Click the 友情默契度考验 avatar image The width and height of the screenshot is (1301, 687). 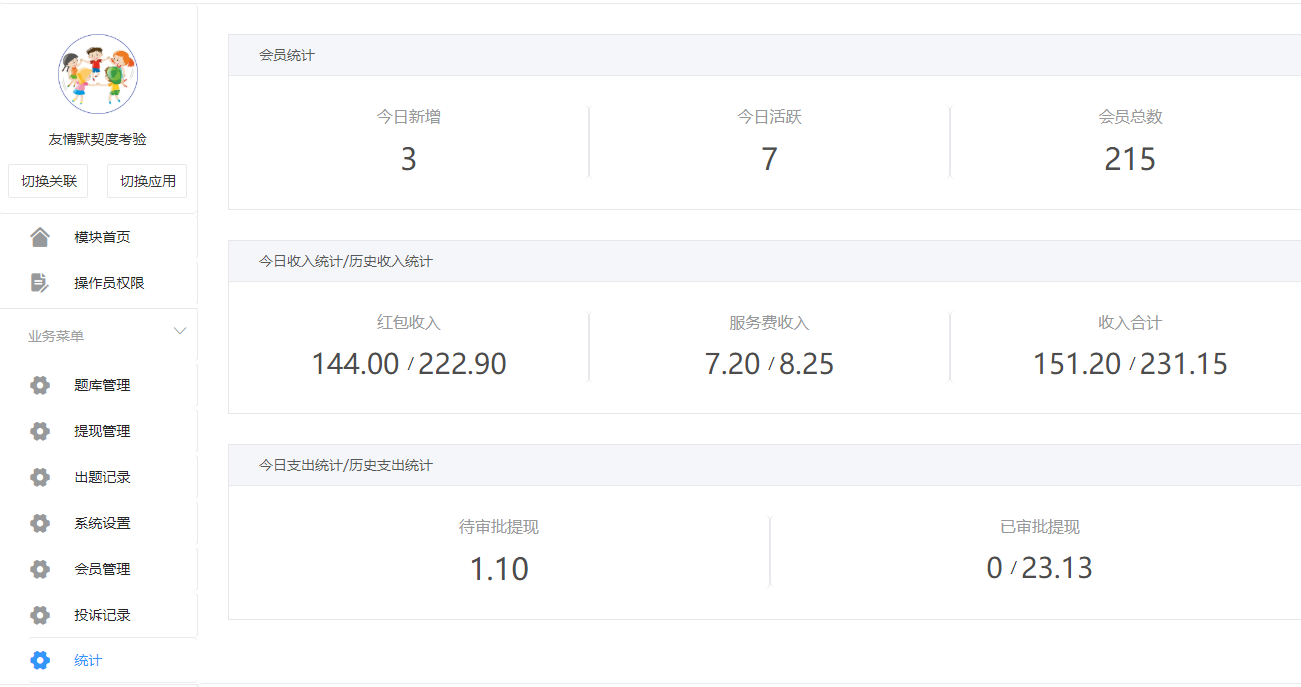point(98,74)
